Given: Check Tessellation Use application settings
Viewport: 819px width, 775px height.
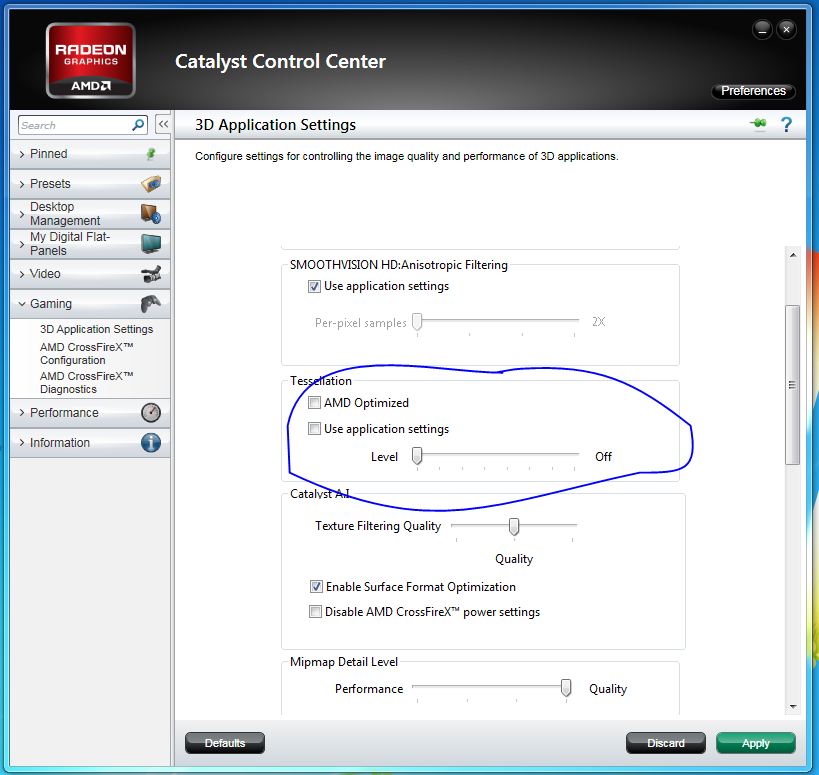Looking at the screenshot, I should coord(314,429).
